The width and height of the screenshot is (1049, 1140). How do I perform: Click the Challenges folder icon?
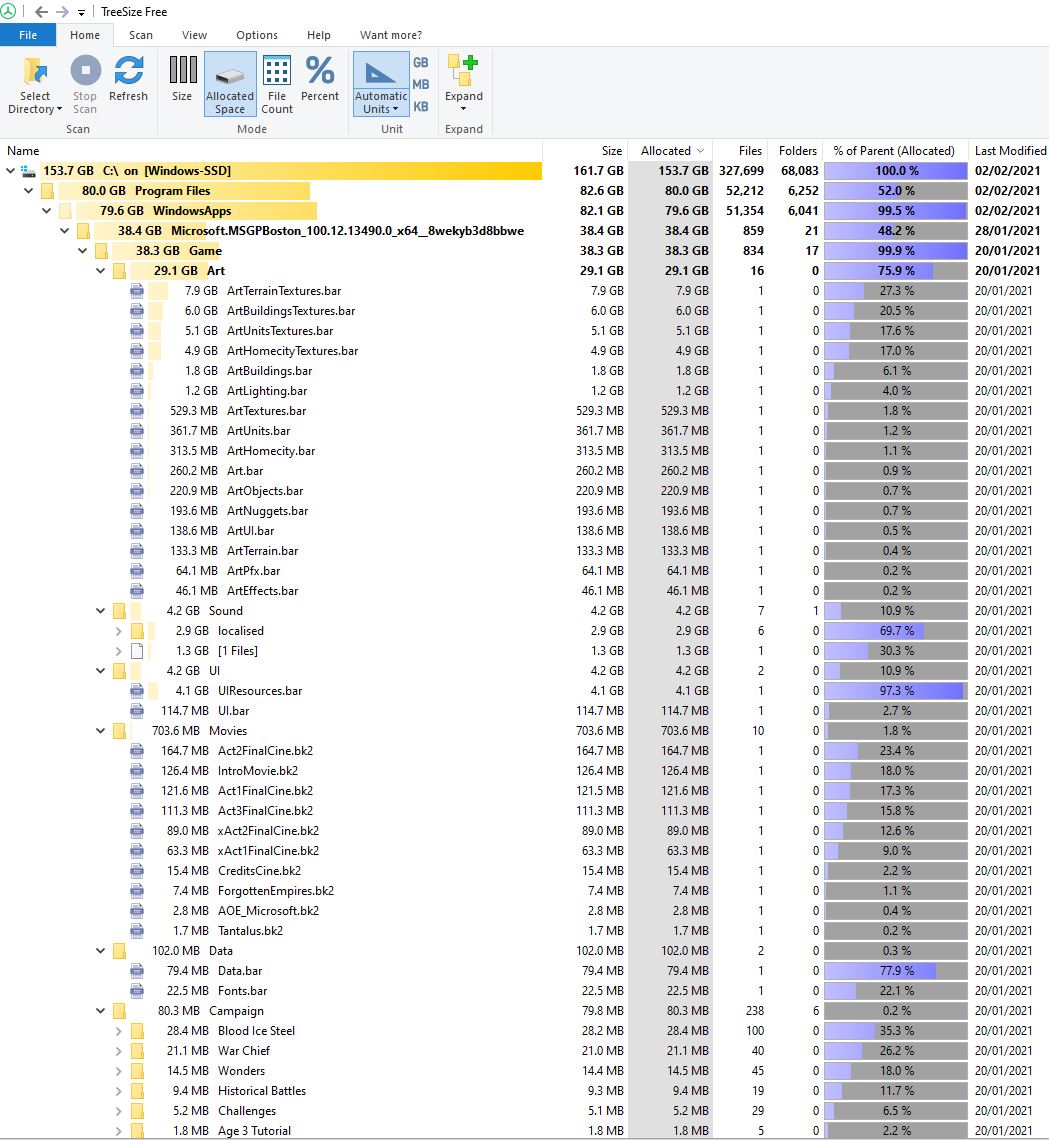pos(137,1111)
